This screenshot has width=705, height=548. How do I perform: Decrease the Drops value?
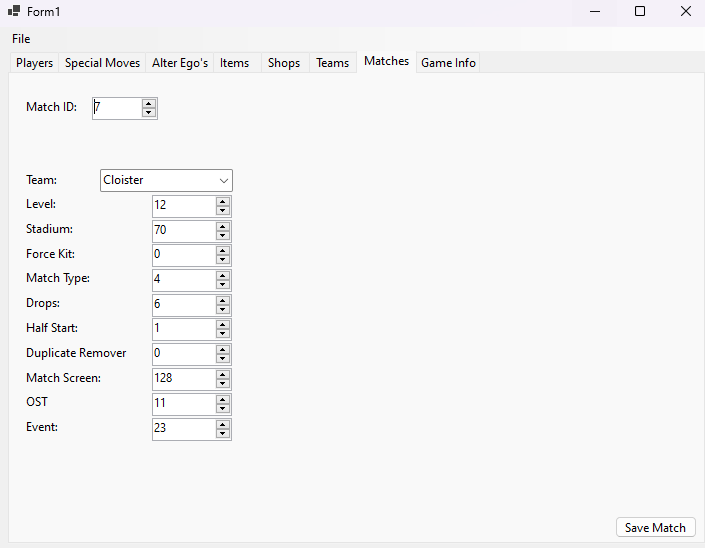click(x=223, y=310)
